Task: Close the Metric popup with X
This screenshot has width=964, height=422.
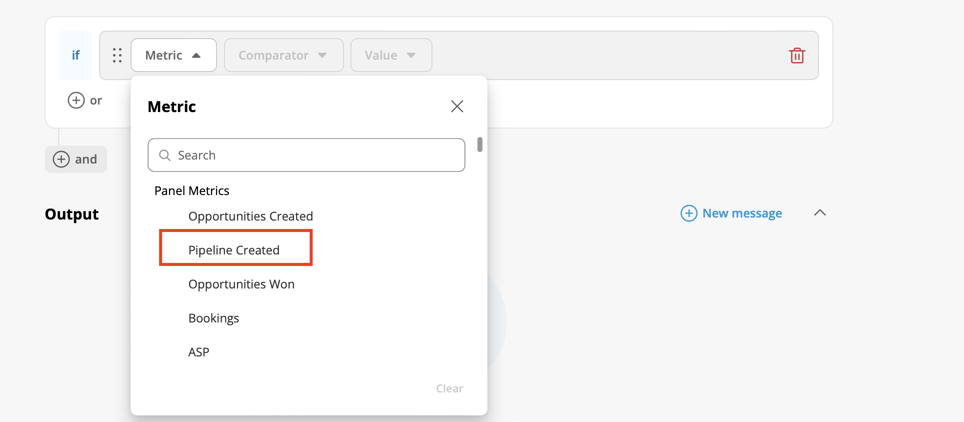Action: pyautogui.click(x=457, y=106)
